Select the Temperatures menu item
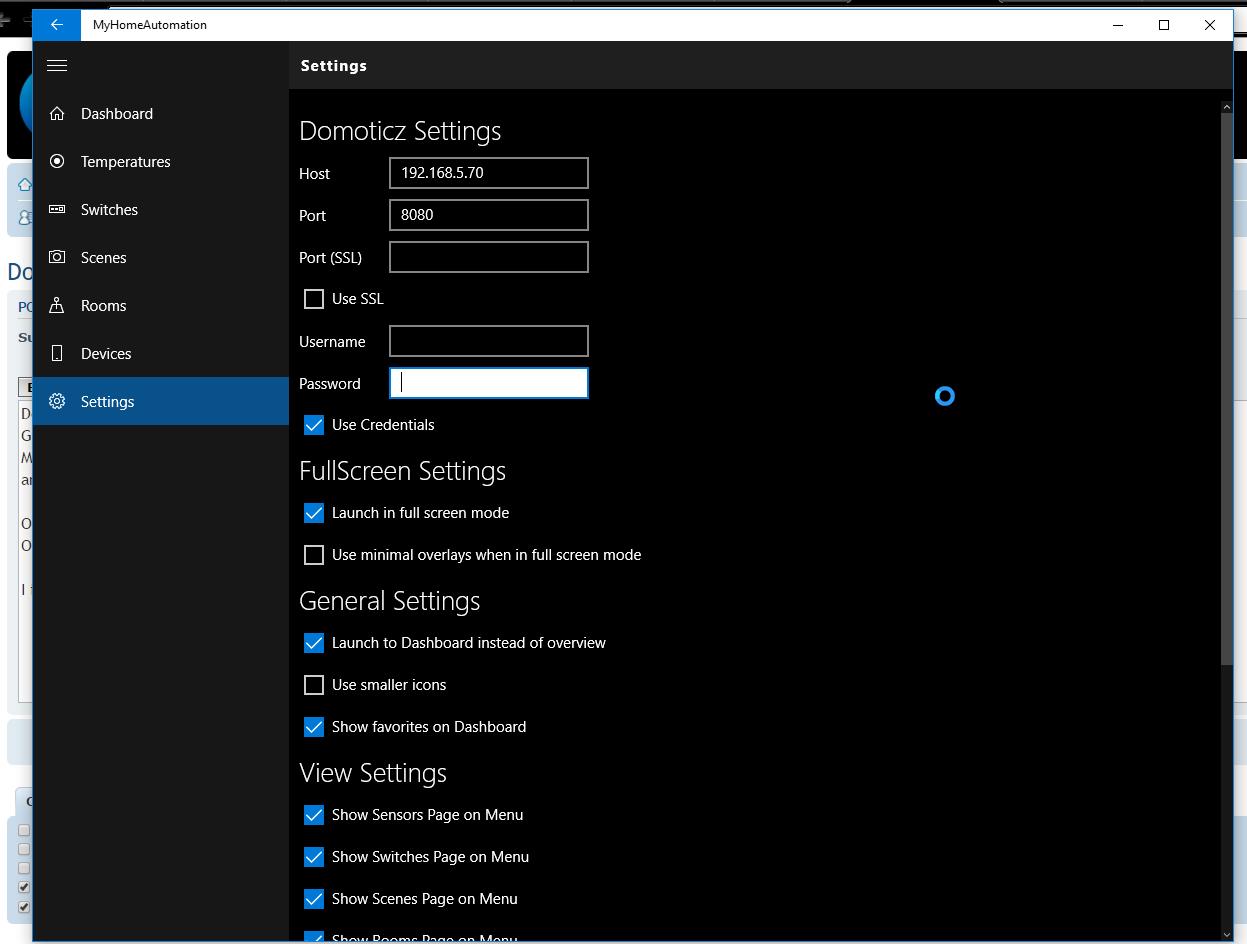This screenshot has height=944, width=1247. 126,161
